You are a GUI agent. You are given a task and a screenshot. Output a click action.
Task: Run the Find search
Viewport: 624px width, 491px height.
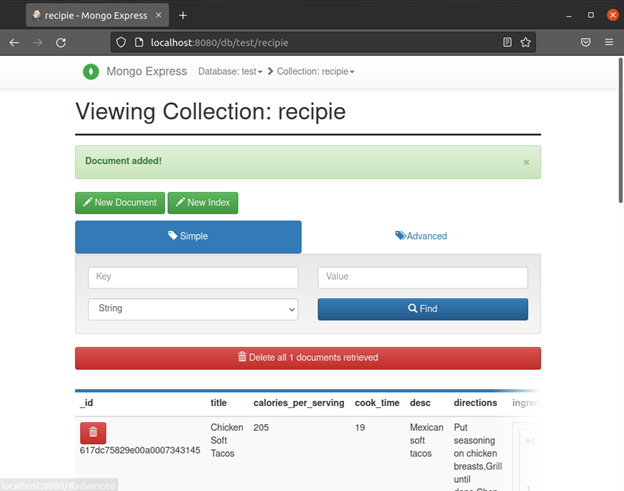(x=423, y=309)
